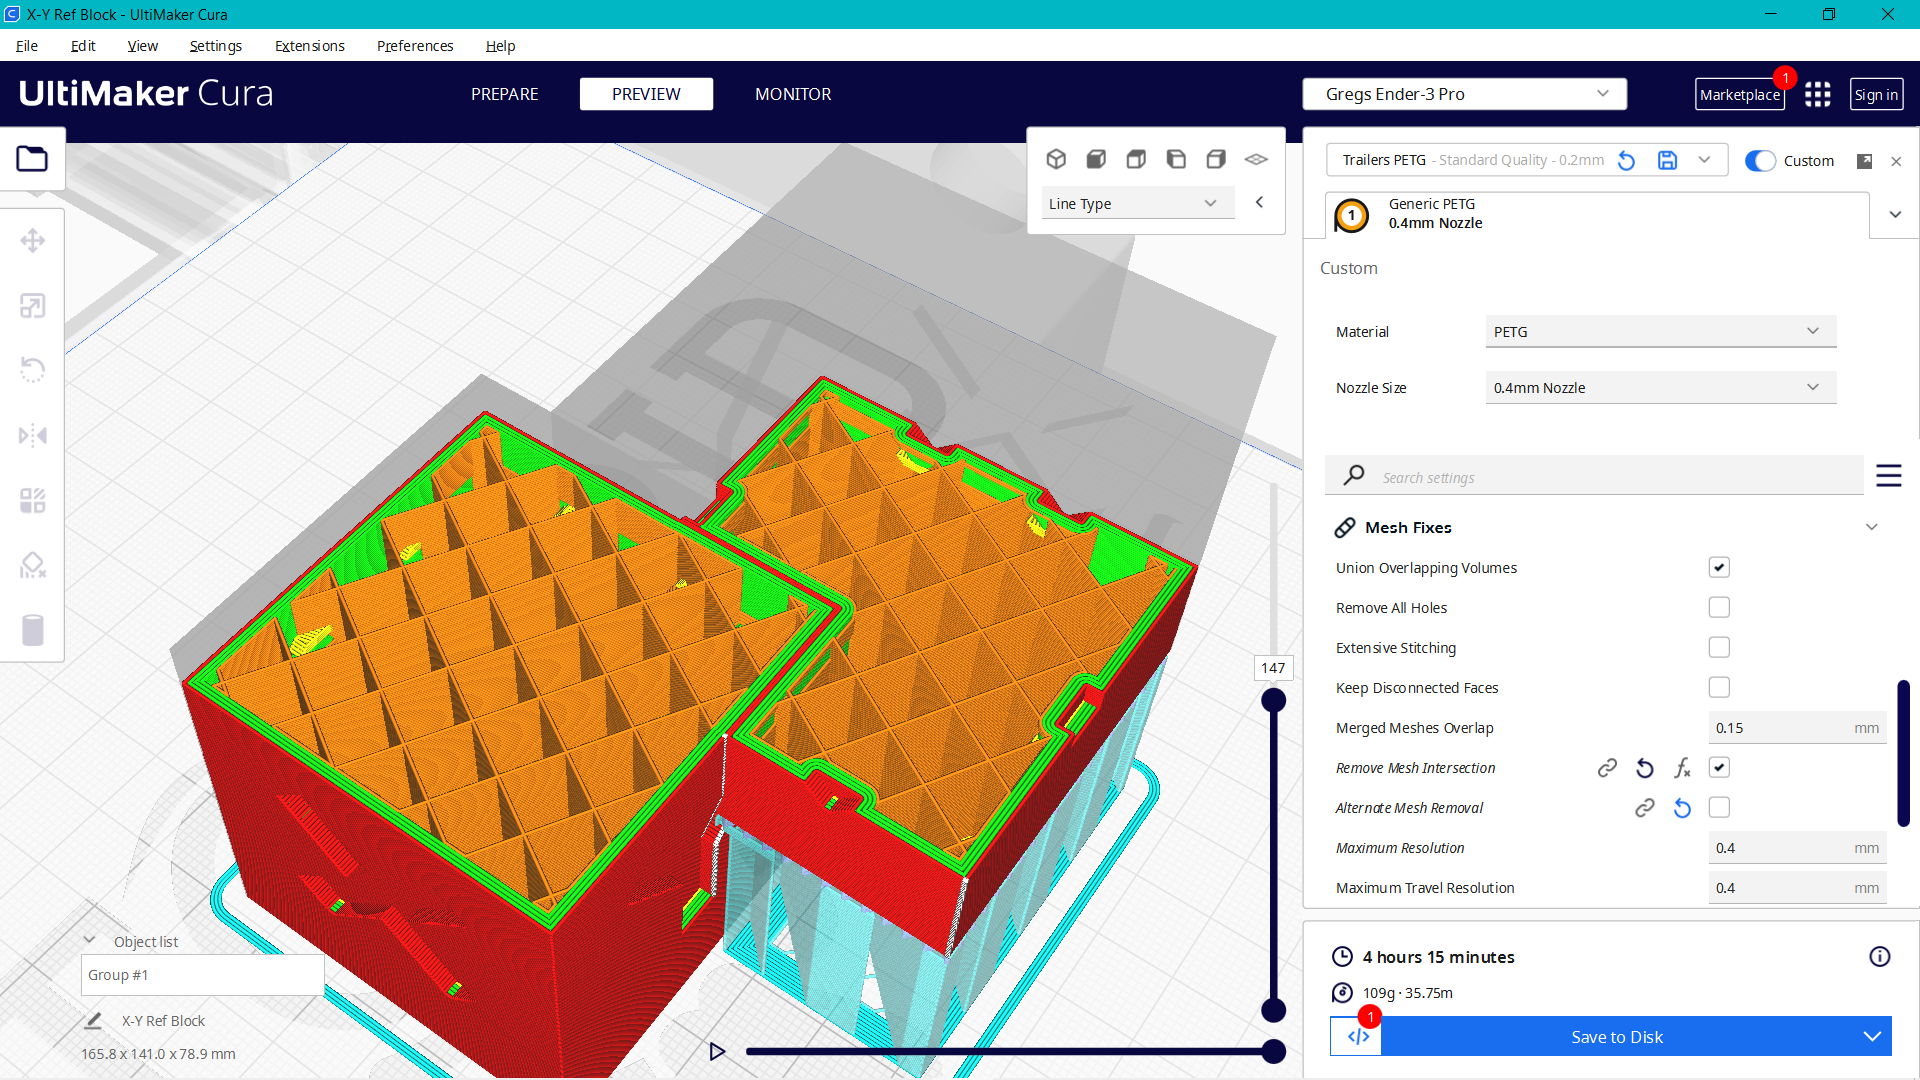Switch to 3D perspective camera view
This screenshot has height=1080, width=1920.
tap(1056, 159)
